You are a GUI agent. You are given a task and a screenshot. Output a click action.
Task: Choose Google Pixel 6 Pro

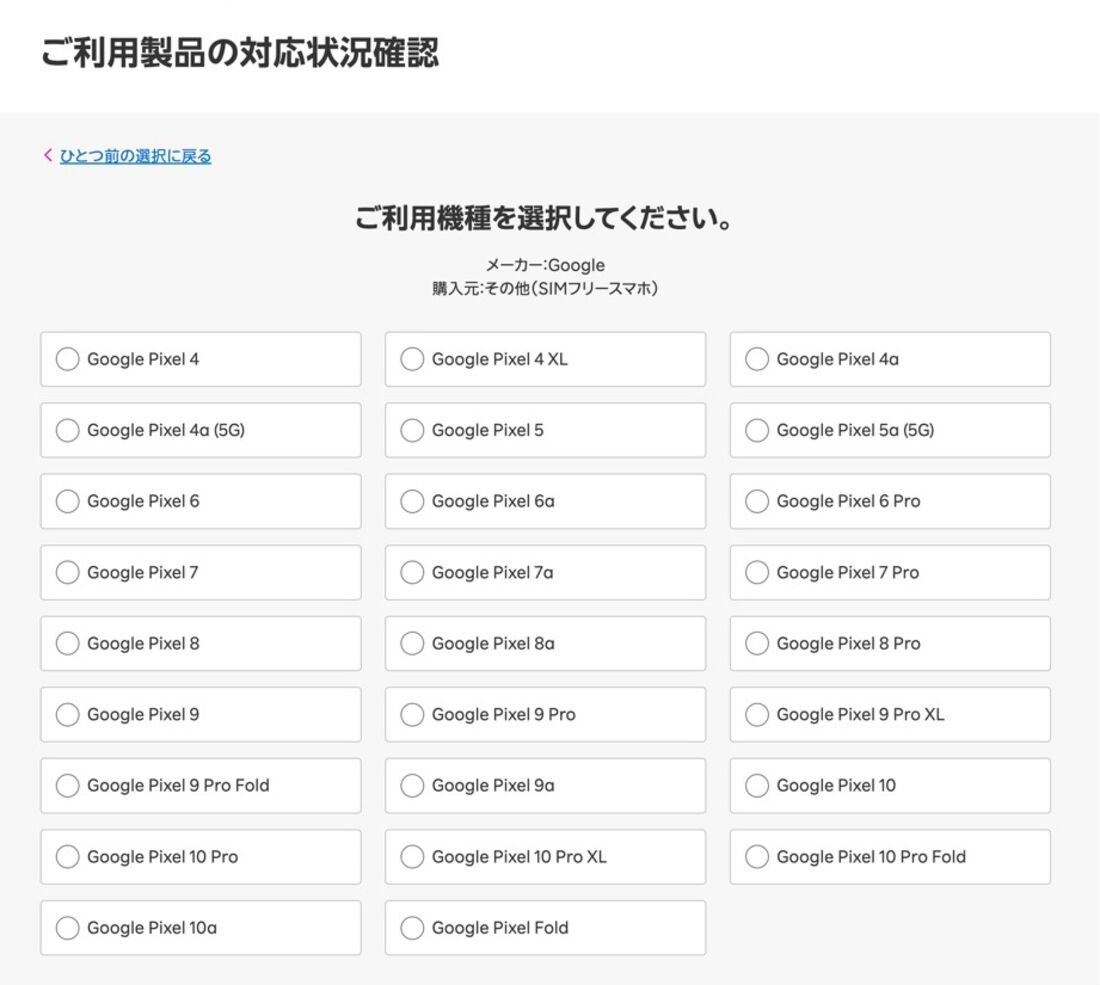click(890, 501)
